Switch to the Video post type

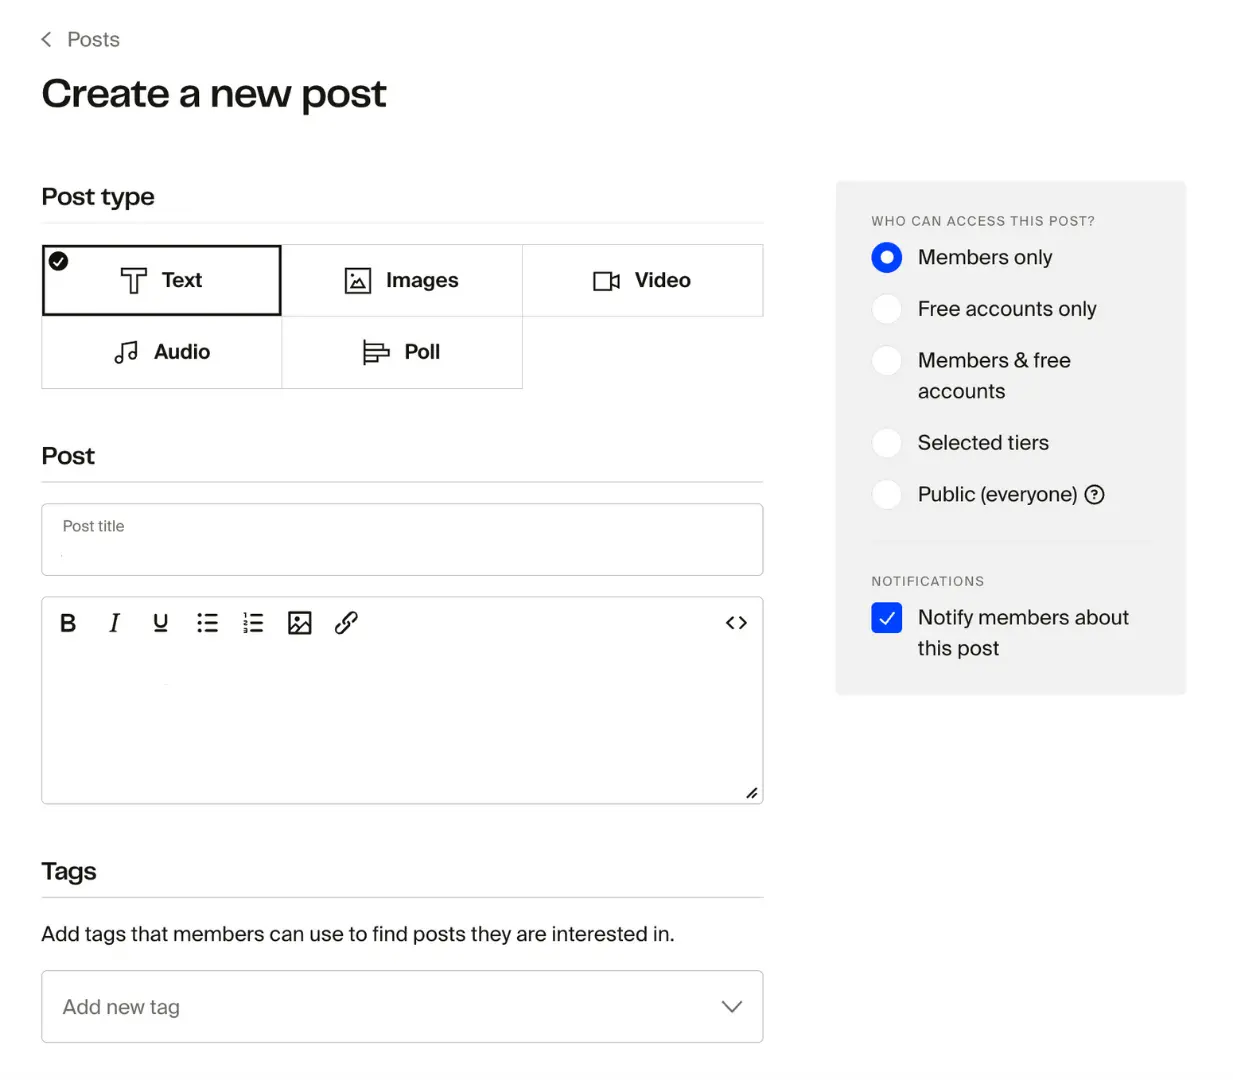[643, 280]
